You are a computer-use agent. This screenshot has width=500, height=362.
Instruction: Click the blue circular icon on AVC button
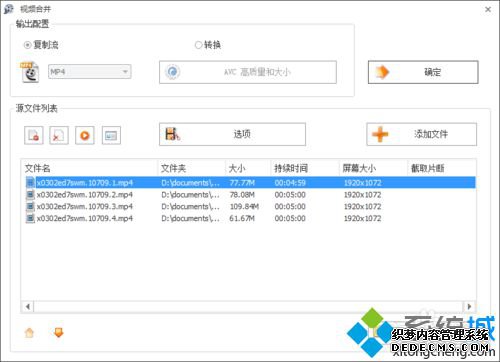pos(173,72)
